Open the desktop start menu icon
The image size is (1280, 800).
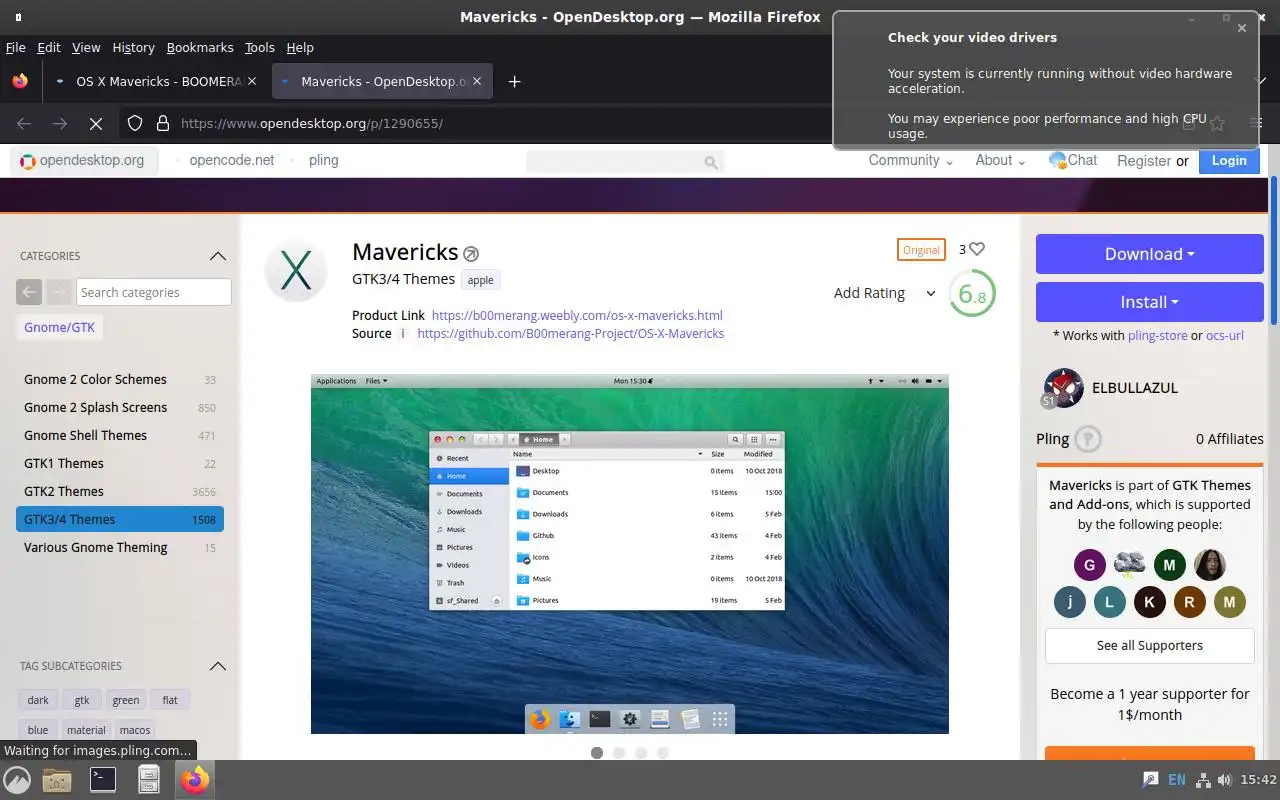(17, 780)
